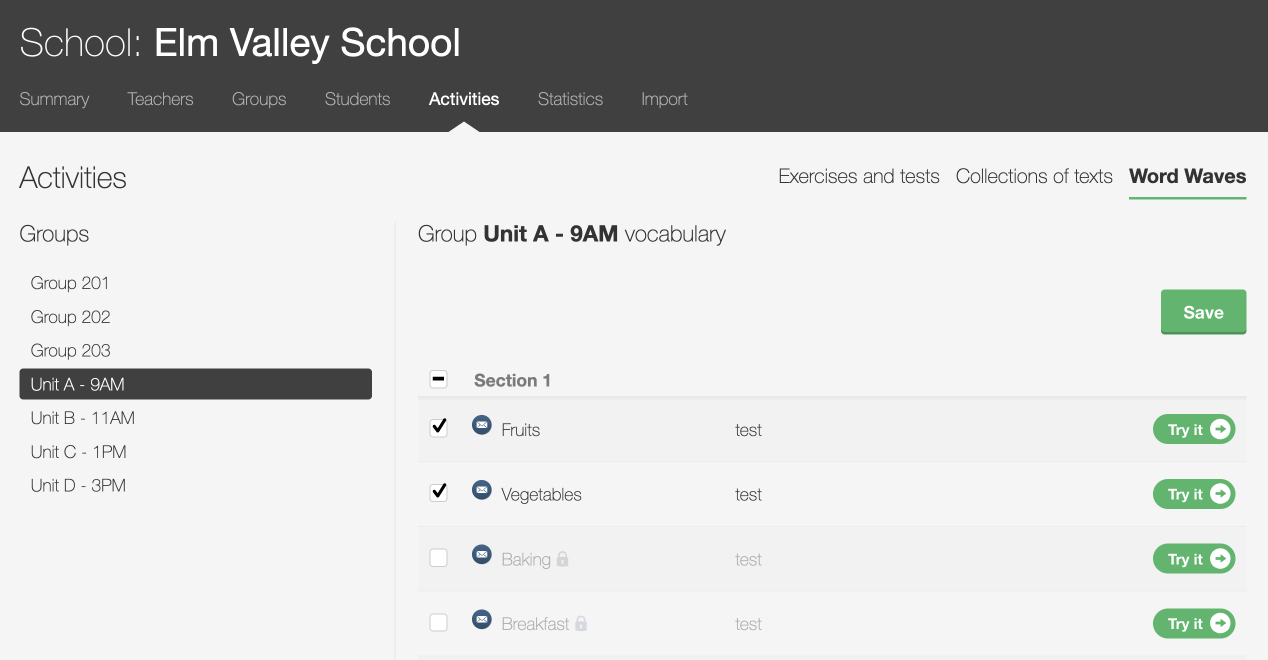Click the lock icon next to Baking
The height and width of the screenshot is (660, 1268).
coord(562,559)
